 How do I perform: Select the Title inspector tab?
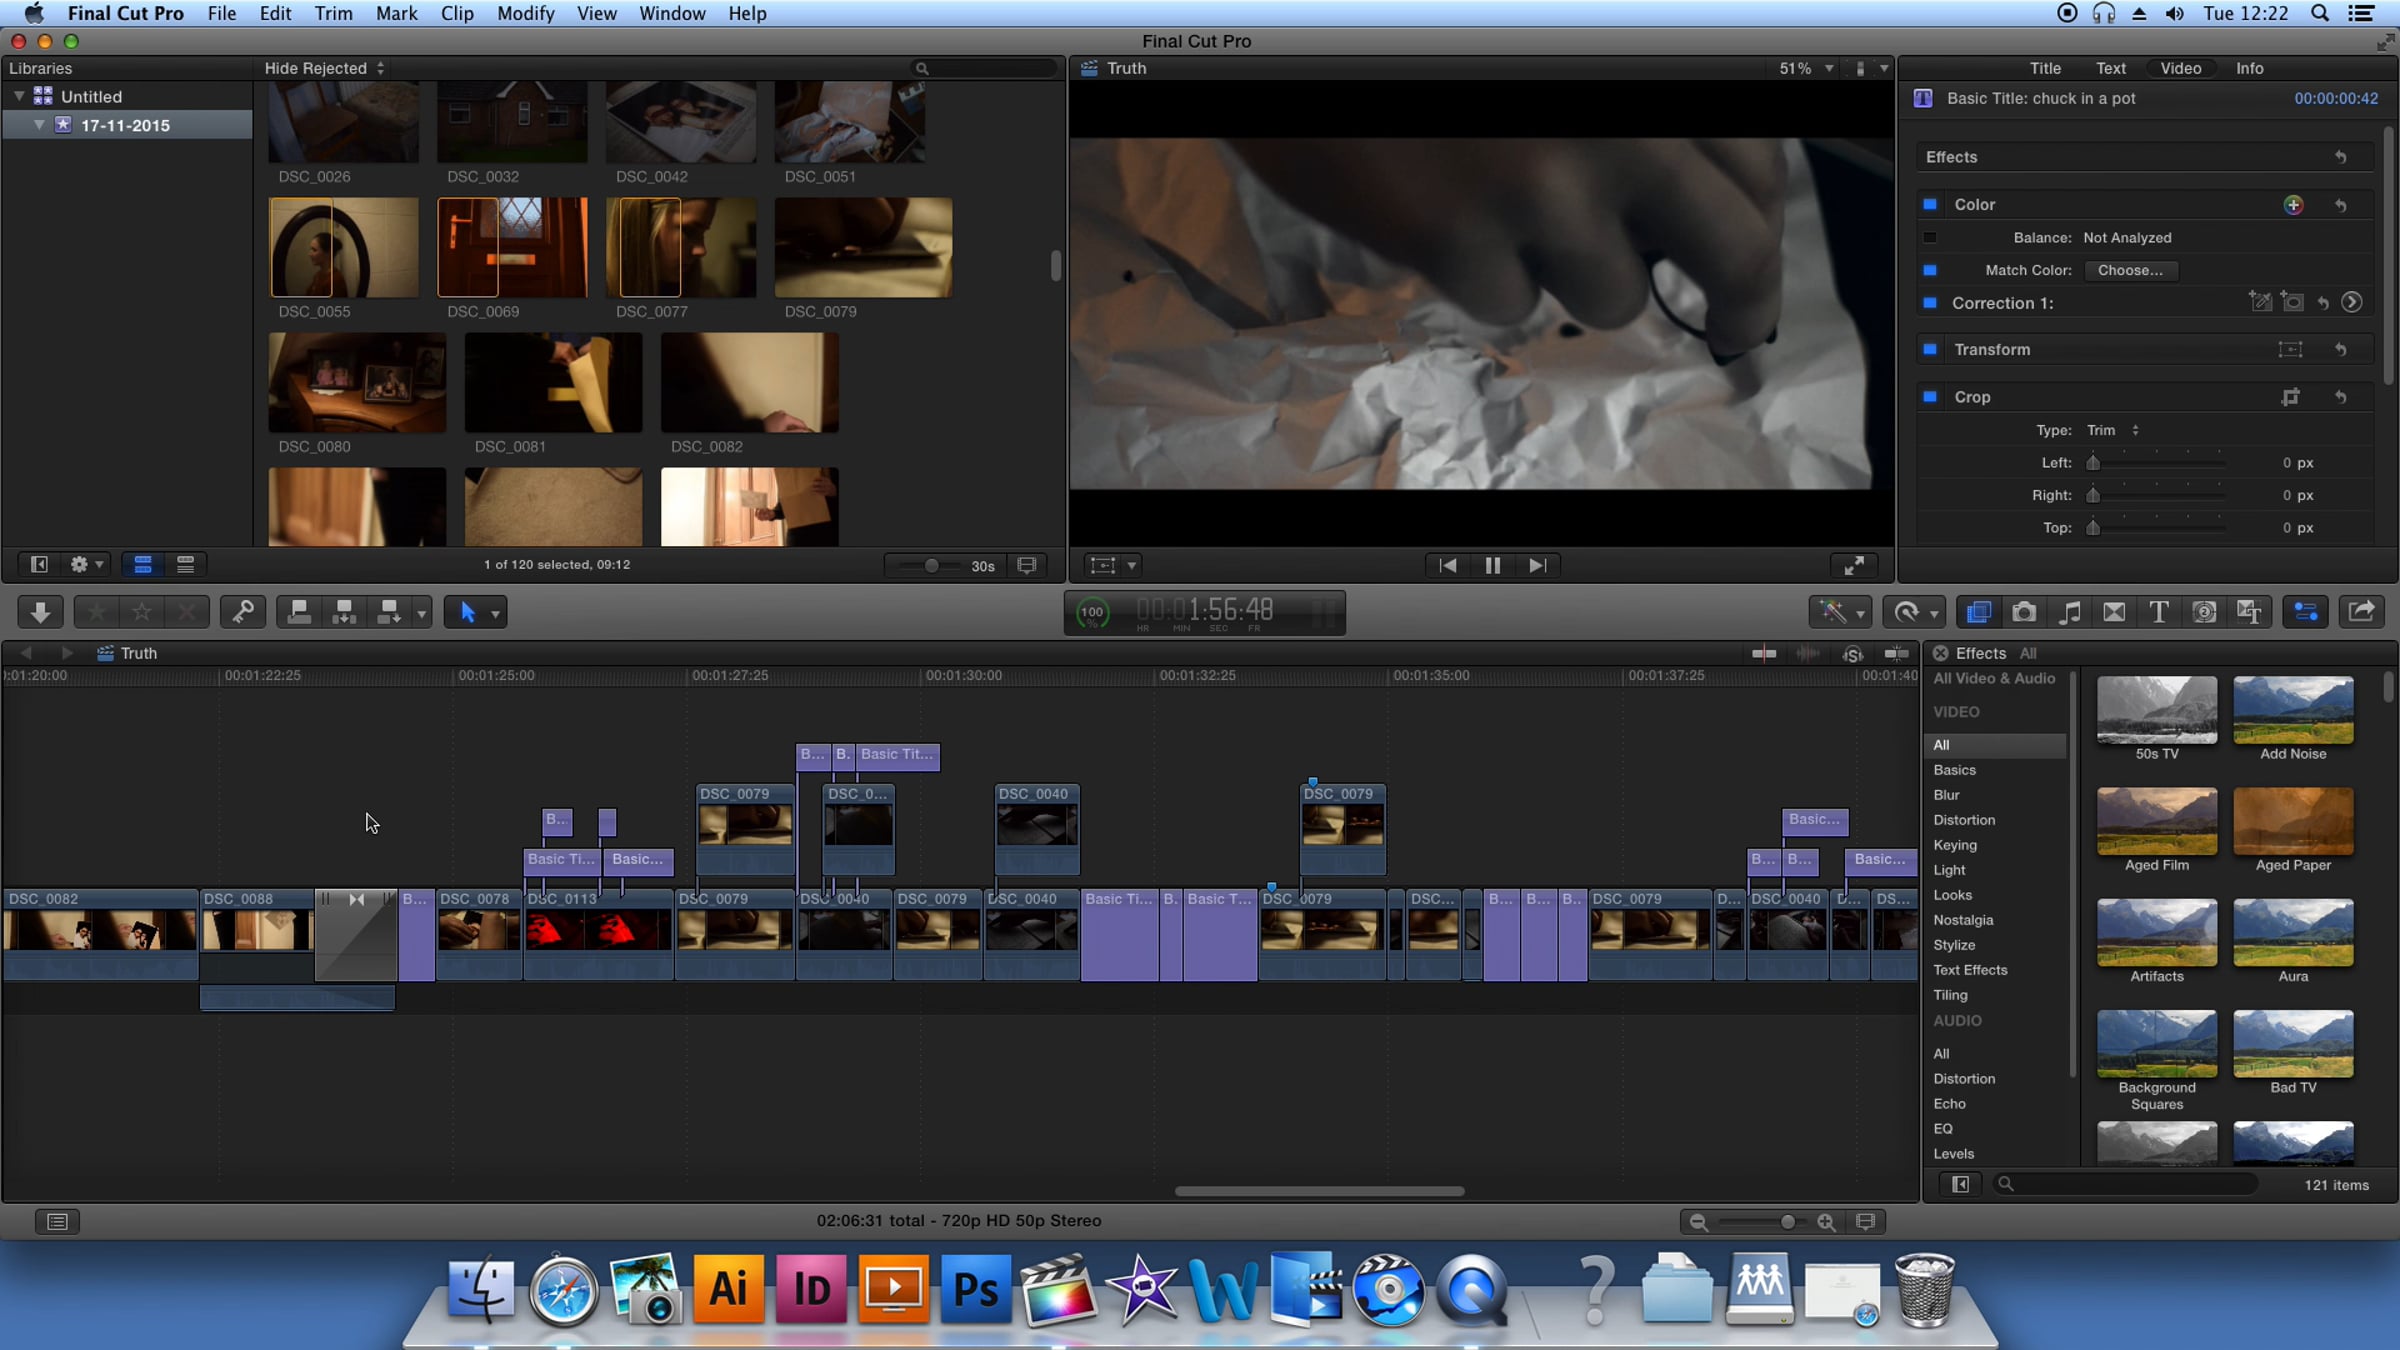pos(2045,68)
